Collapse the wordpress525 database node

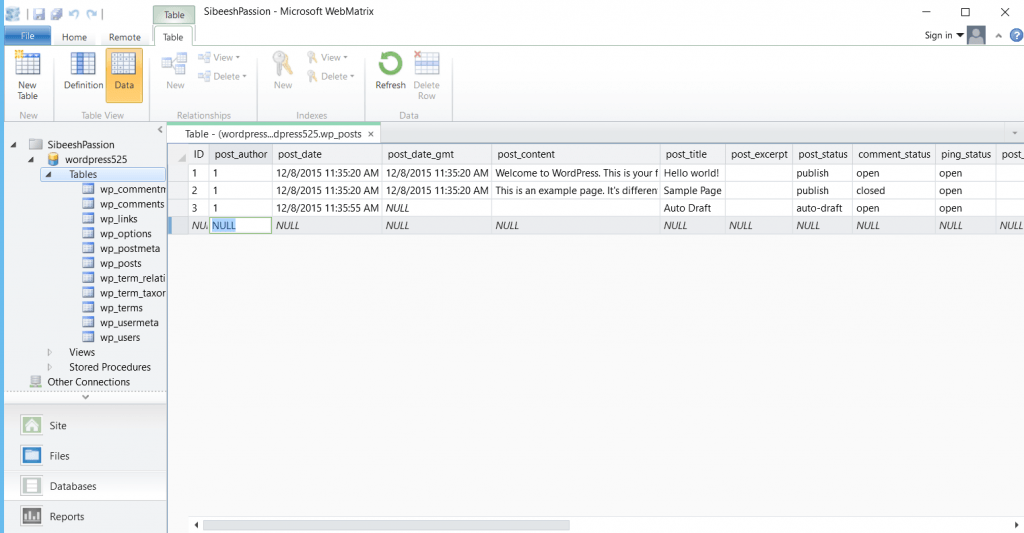[x=31, y=159]
